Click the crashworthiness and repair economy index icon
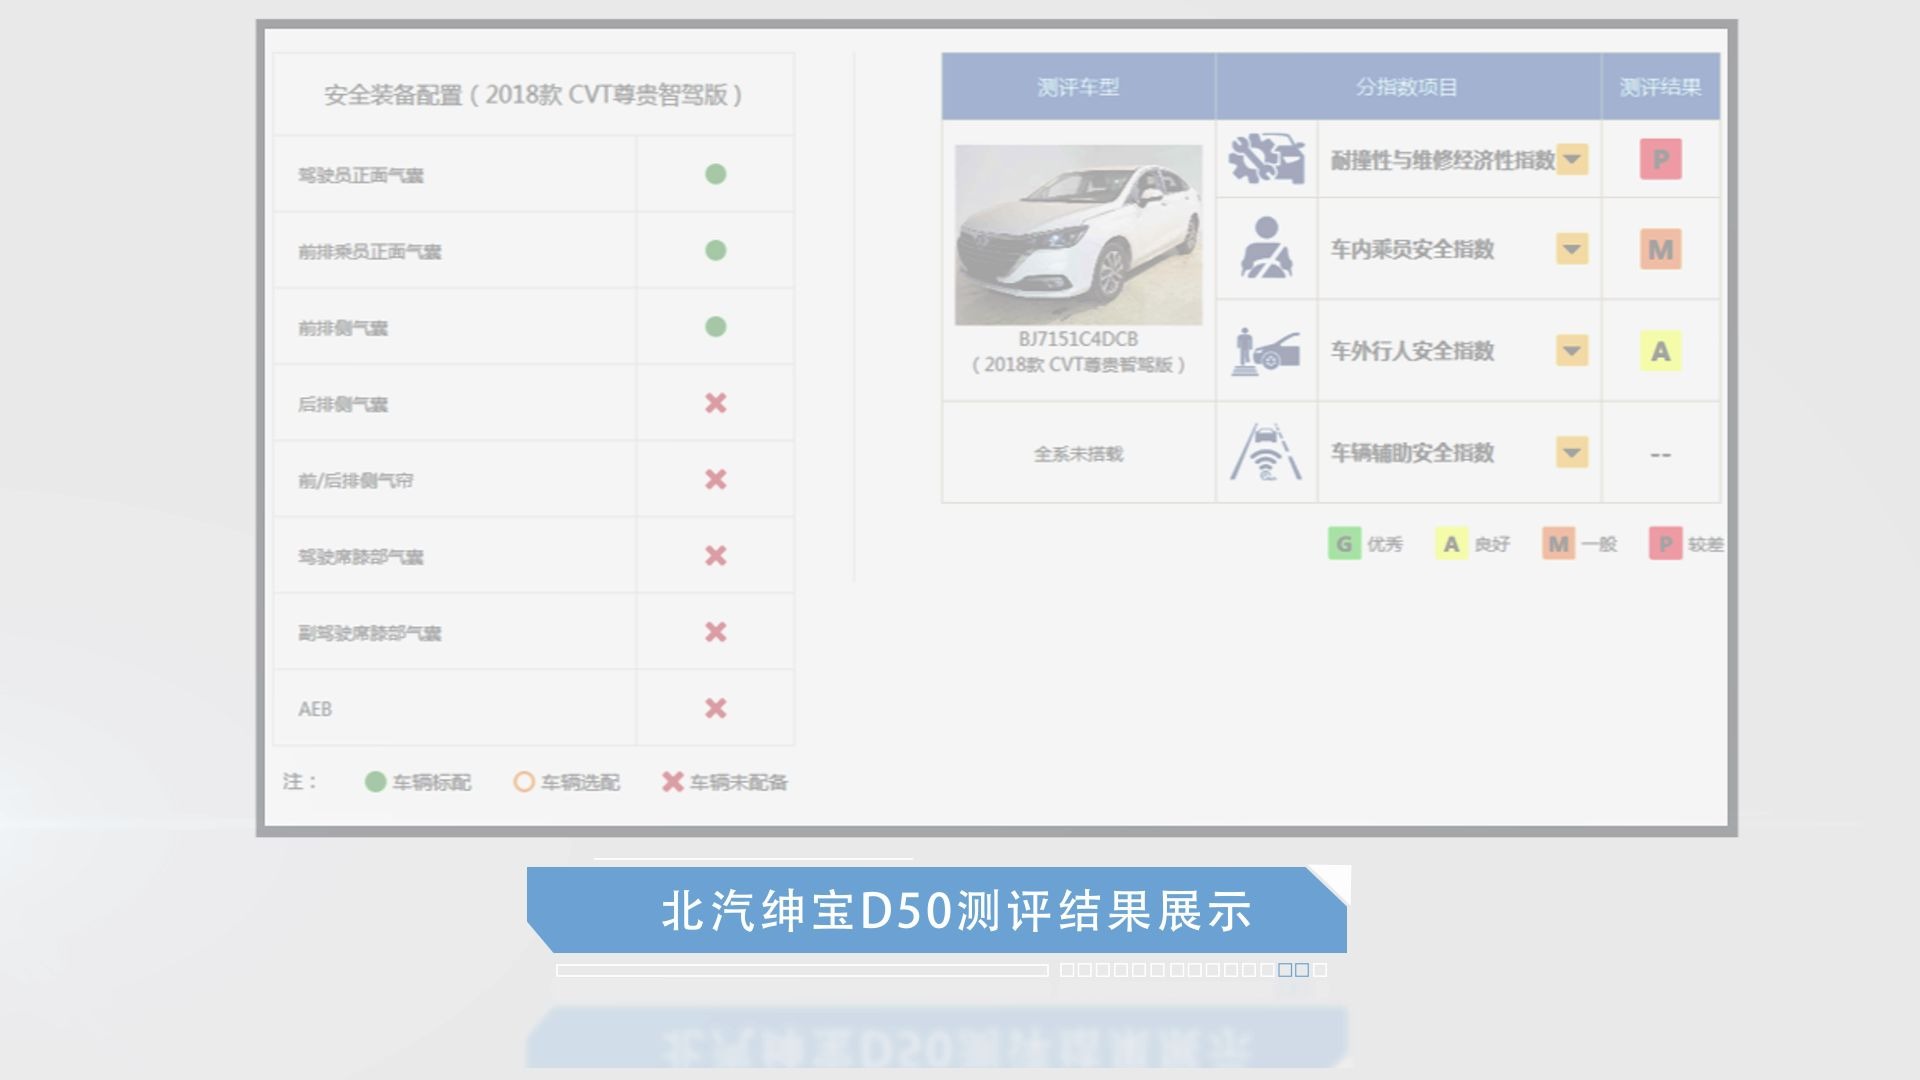 coord(1266,159)
